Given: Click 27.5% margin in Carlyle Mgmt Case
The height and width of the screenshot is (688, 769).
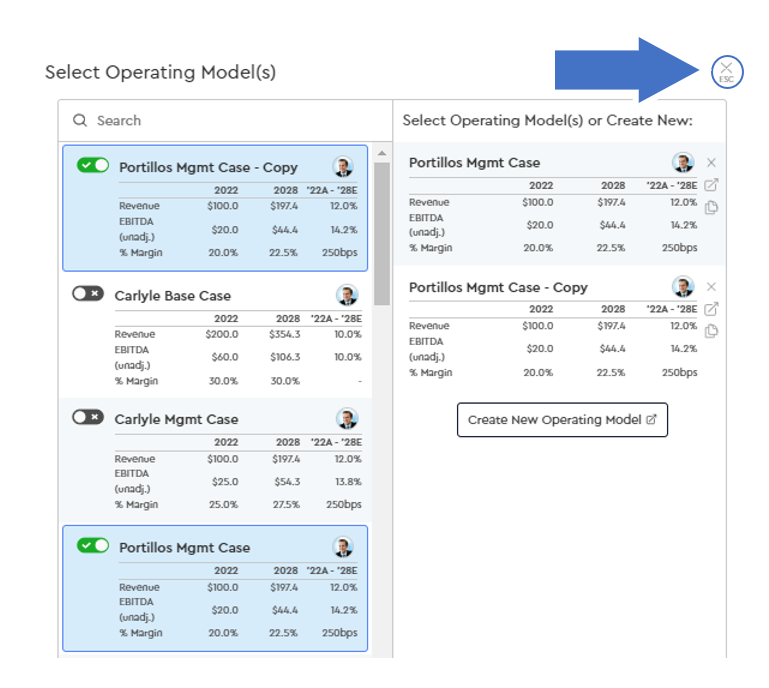Looking at the screenshot, I should [285, 504].
